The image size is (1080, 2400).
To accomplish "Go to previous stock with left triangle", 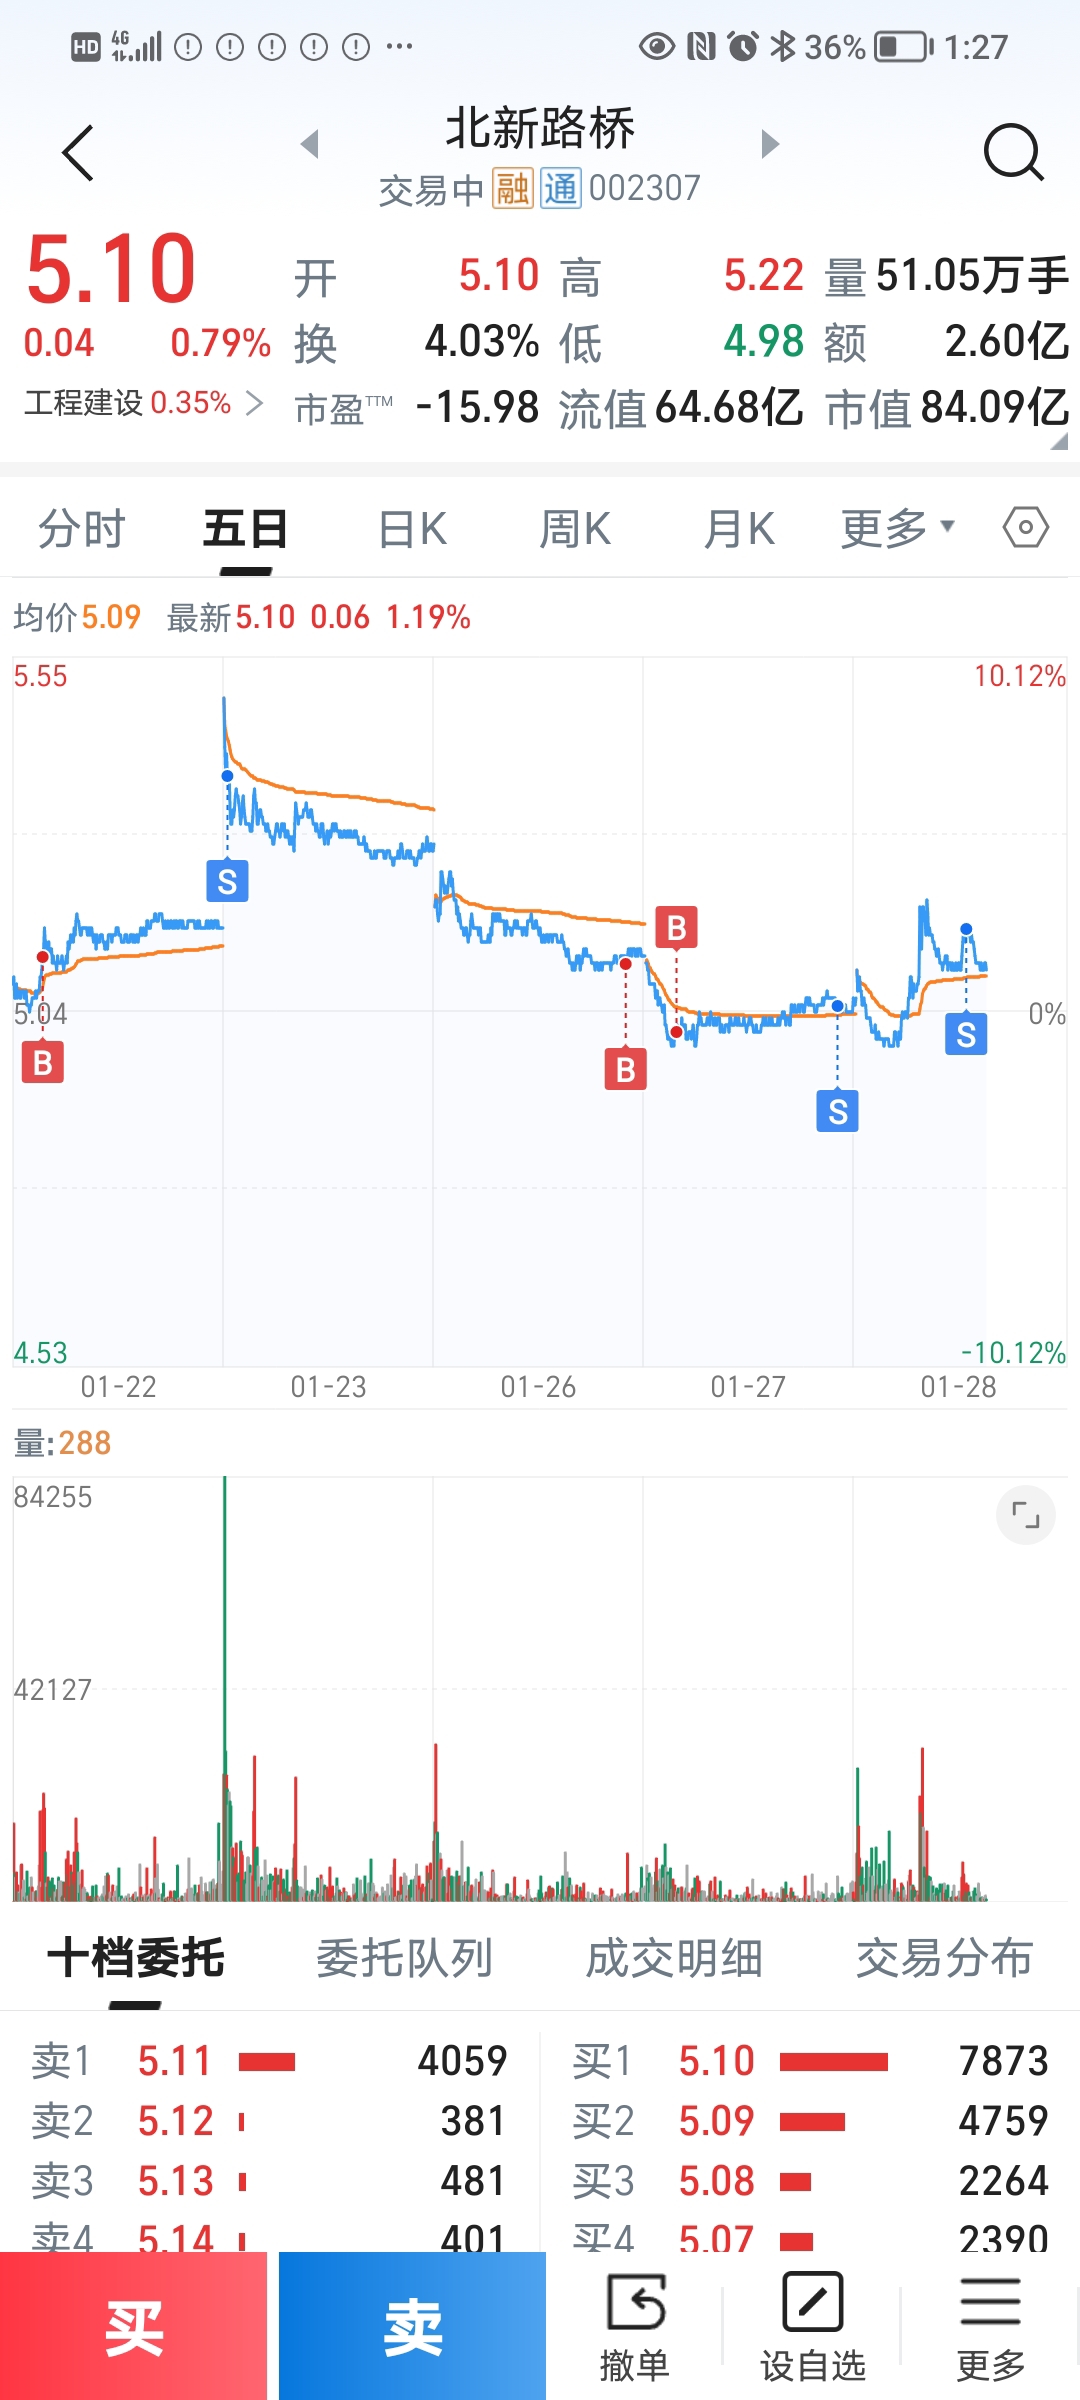I will point(310,144).
